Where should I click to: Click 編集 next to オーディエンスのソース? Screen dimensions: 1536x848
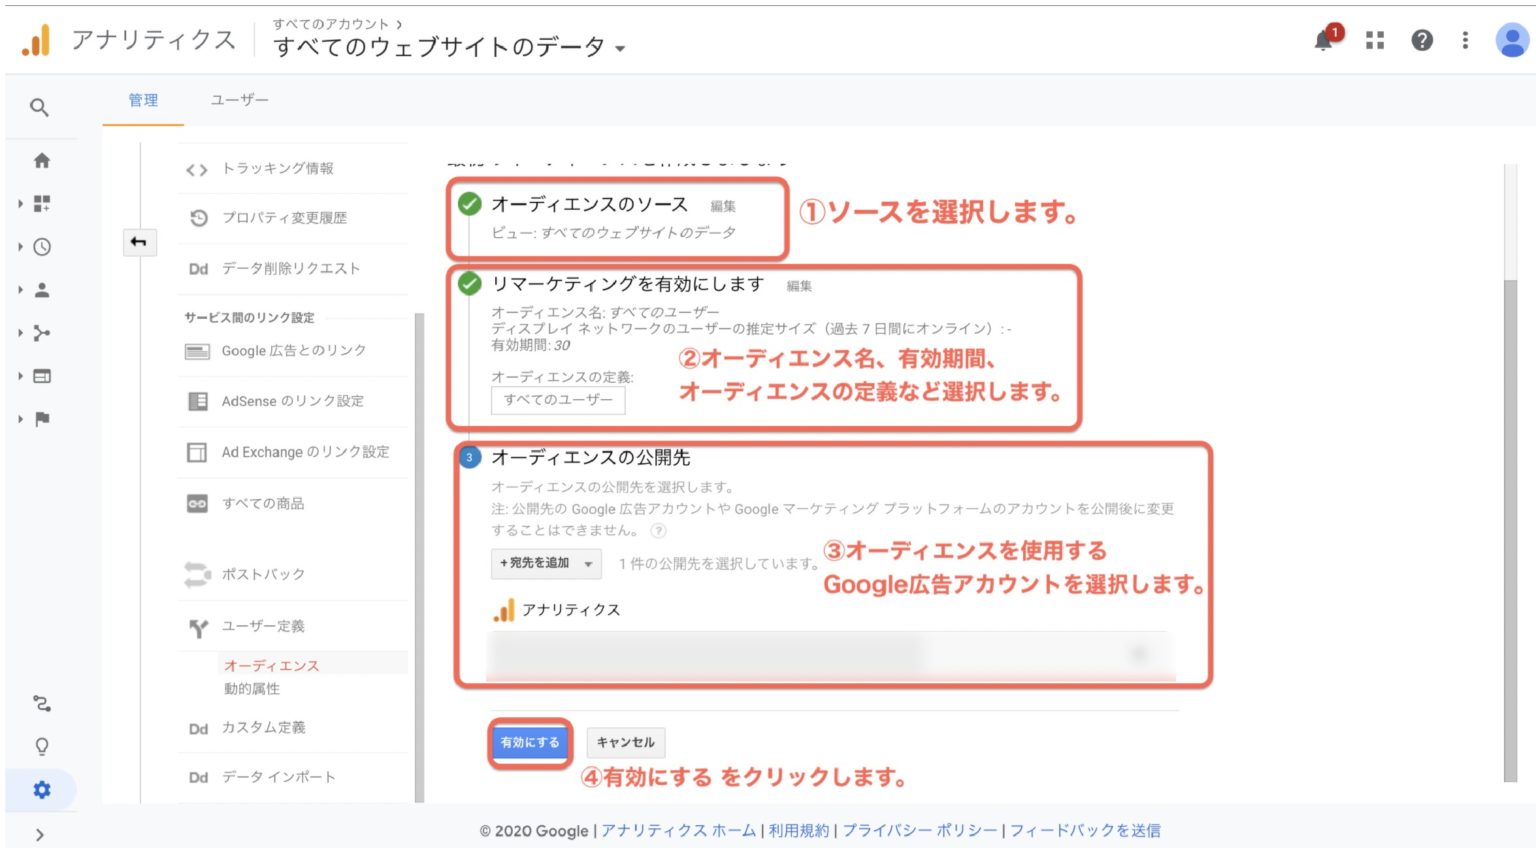pos(723,206)
